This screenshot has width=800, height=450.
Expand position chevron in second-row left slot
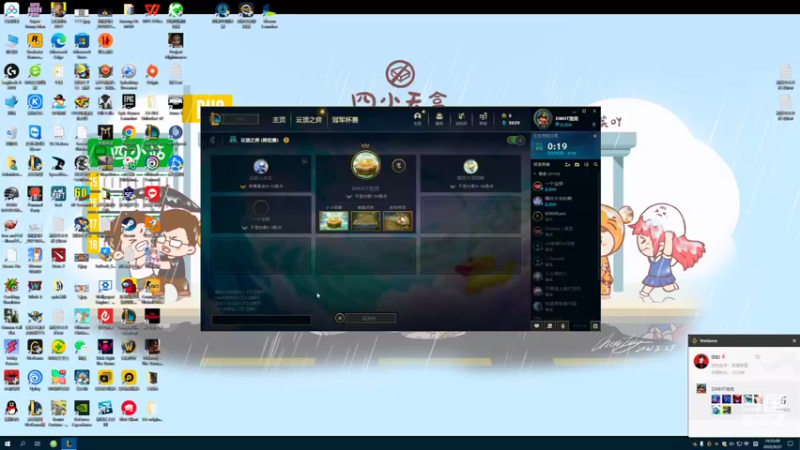coord(244,228)
